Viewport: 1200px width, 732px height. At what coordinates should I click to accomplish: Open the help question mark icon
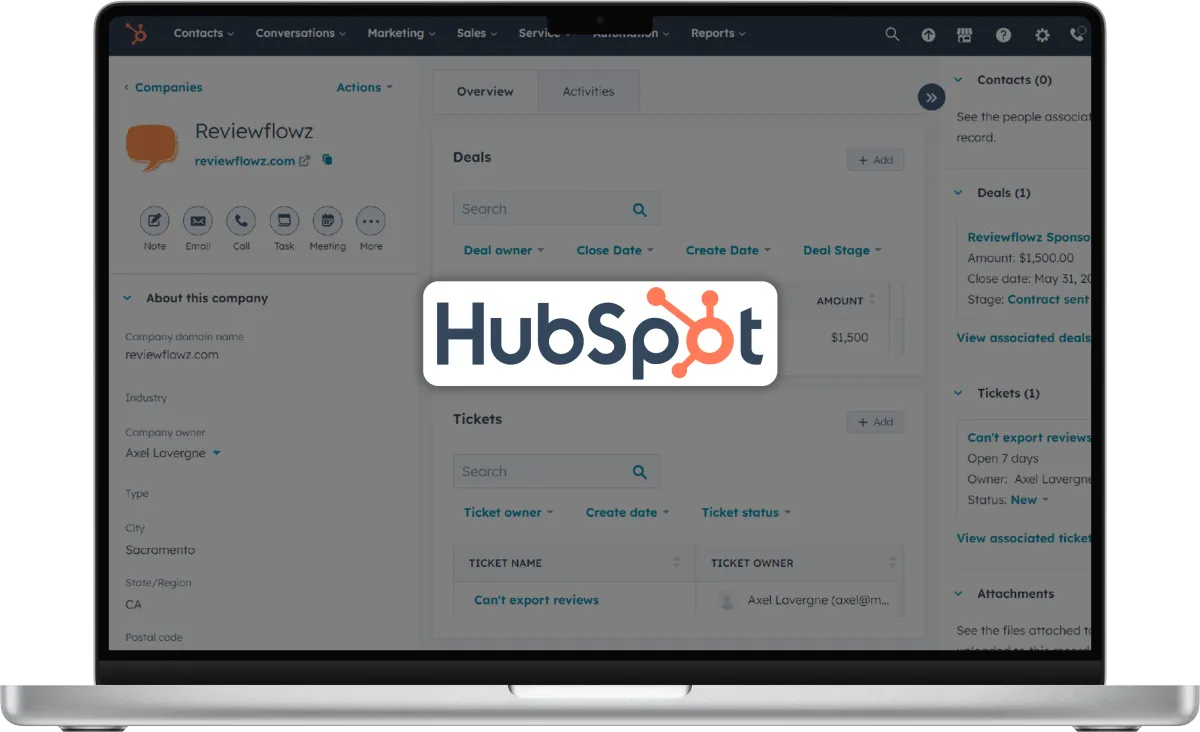coord(1003,35)
